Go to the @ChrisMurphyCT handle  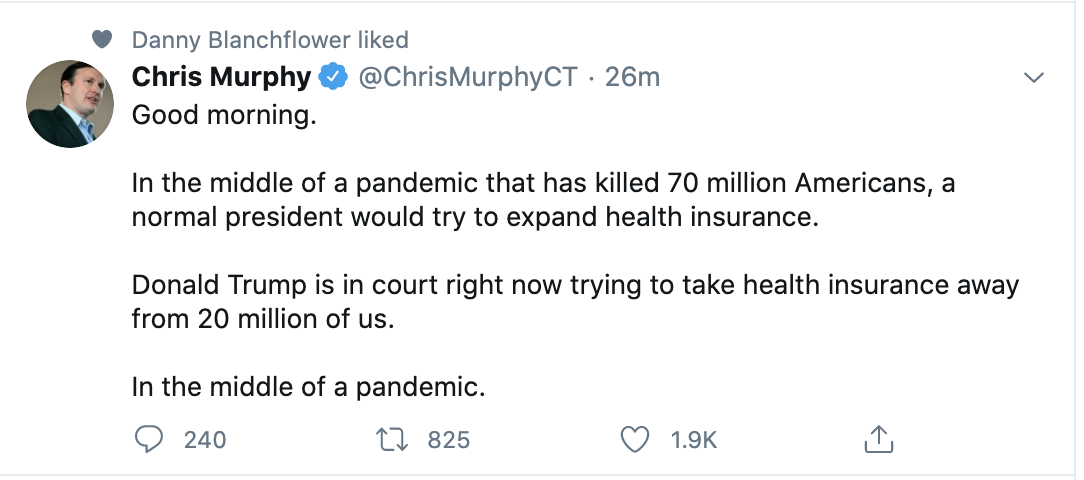click(x=468, y=77)
